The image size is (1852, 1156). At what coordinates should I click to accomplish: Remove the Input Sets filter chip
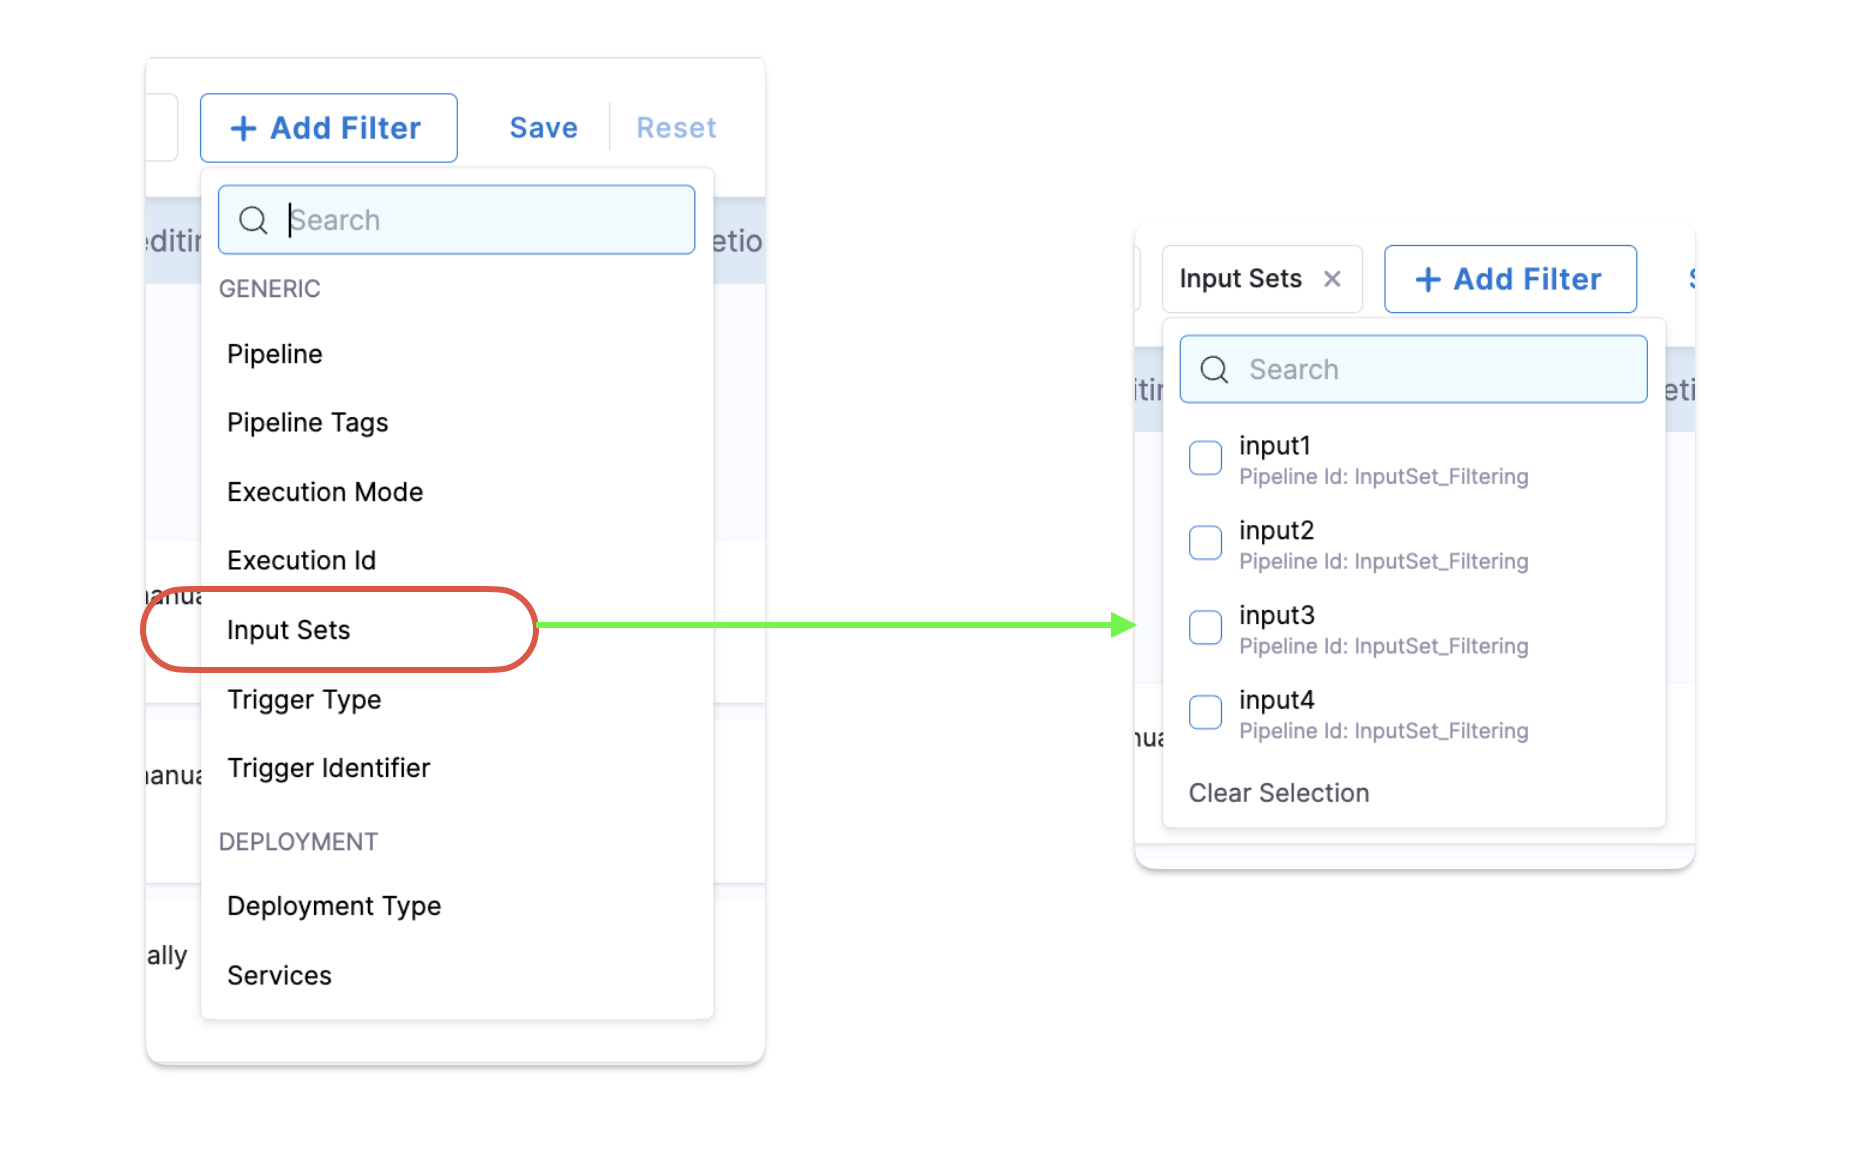[1332, 279]
